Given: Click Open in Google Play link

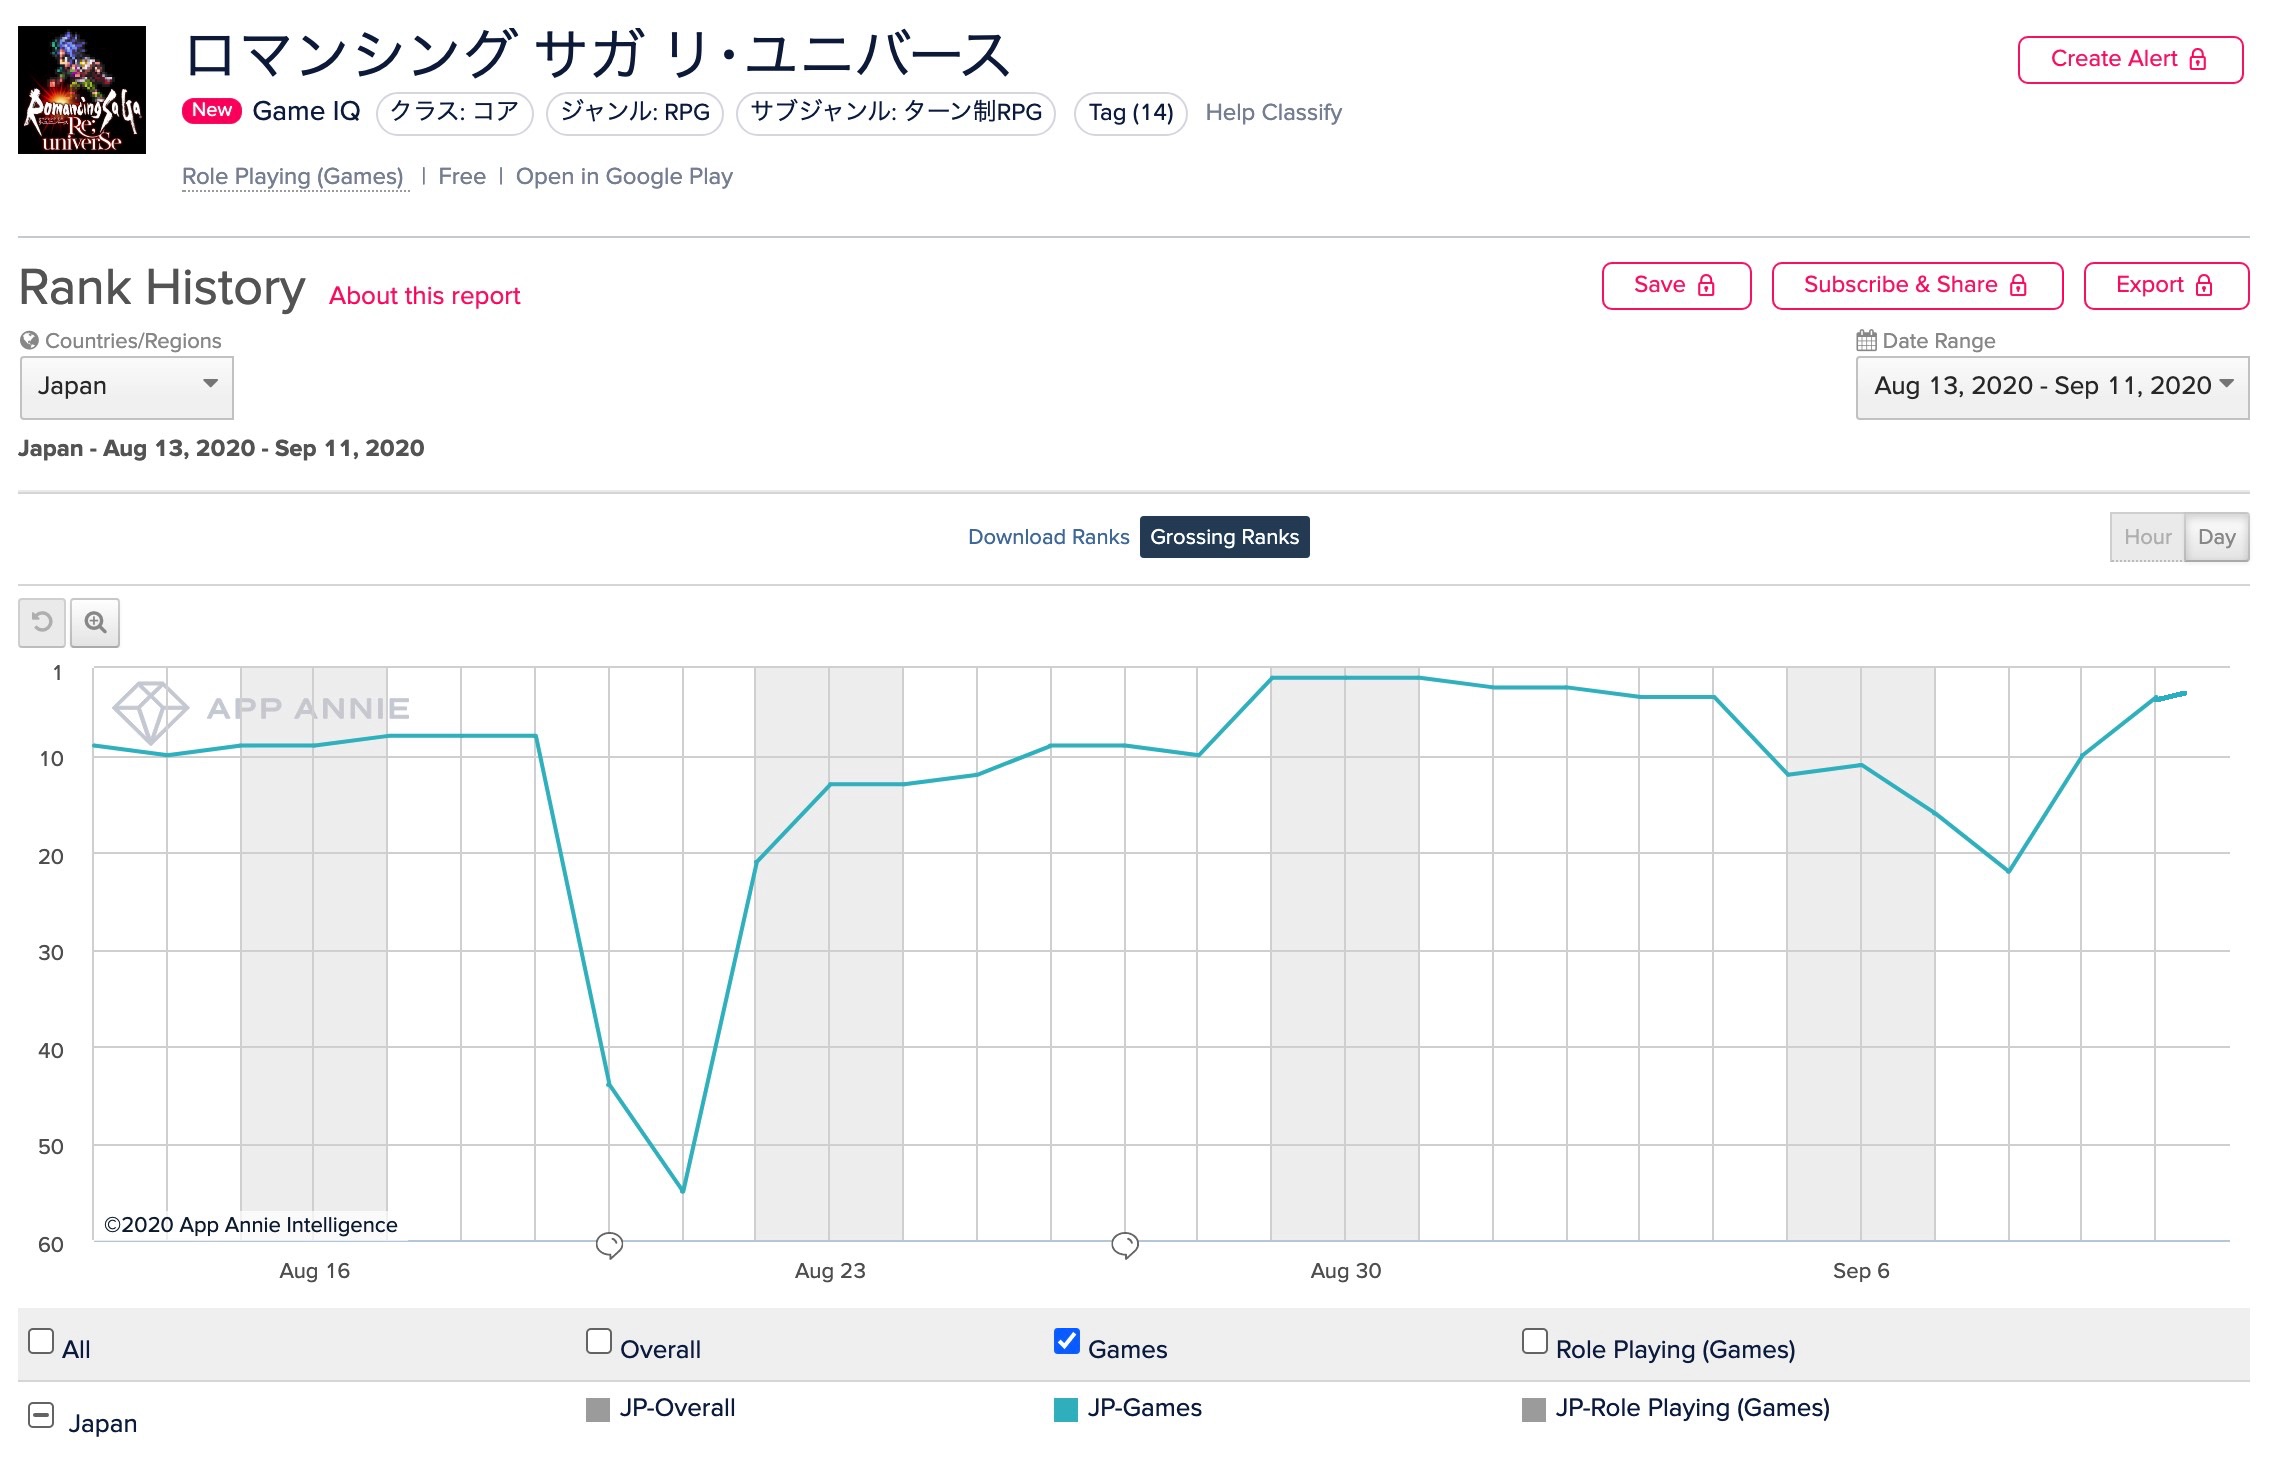Looking at the screenshot, I should click(x=624, y=177).
